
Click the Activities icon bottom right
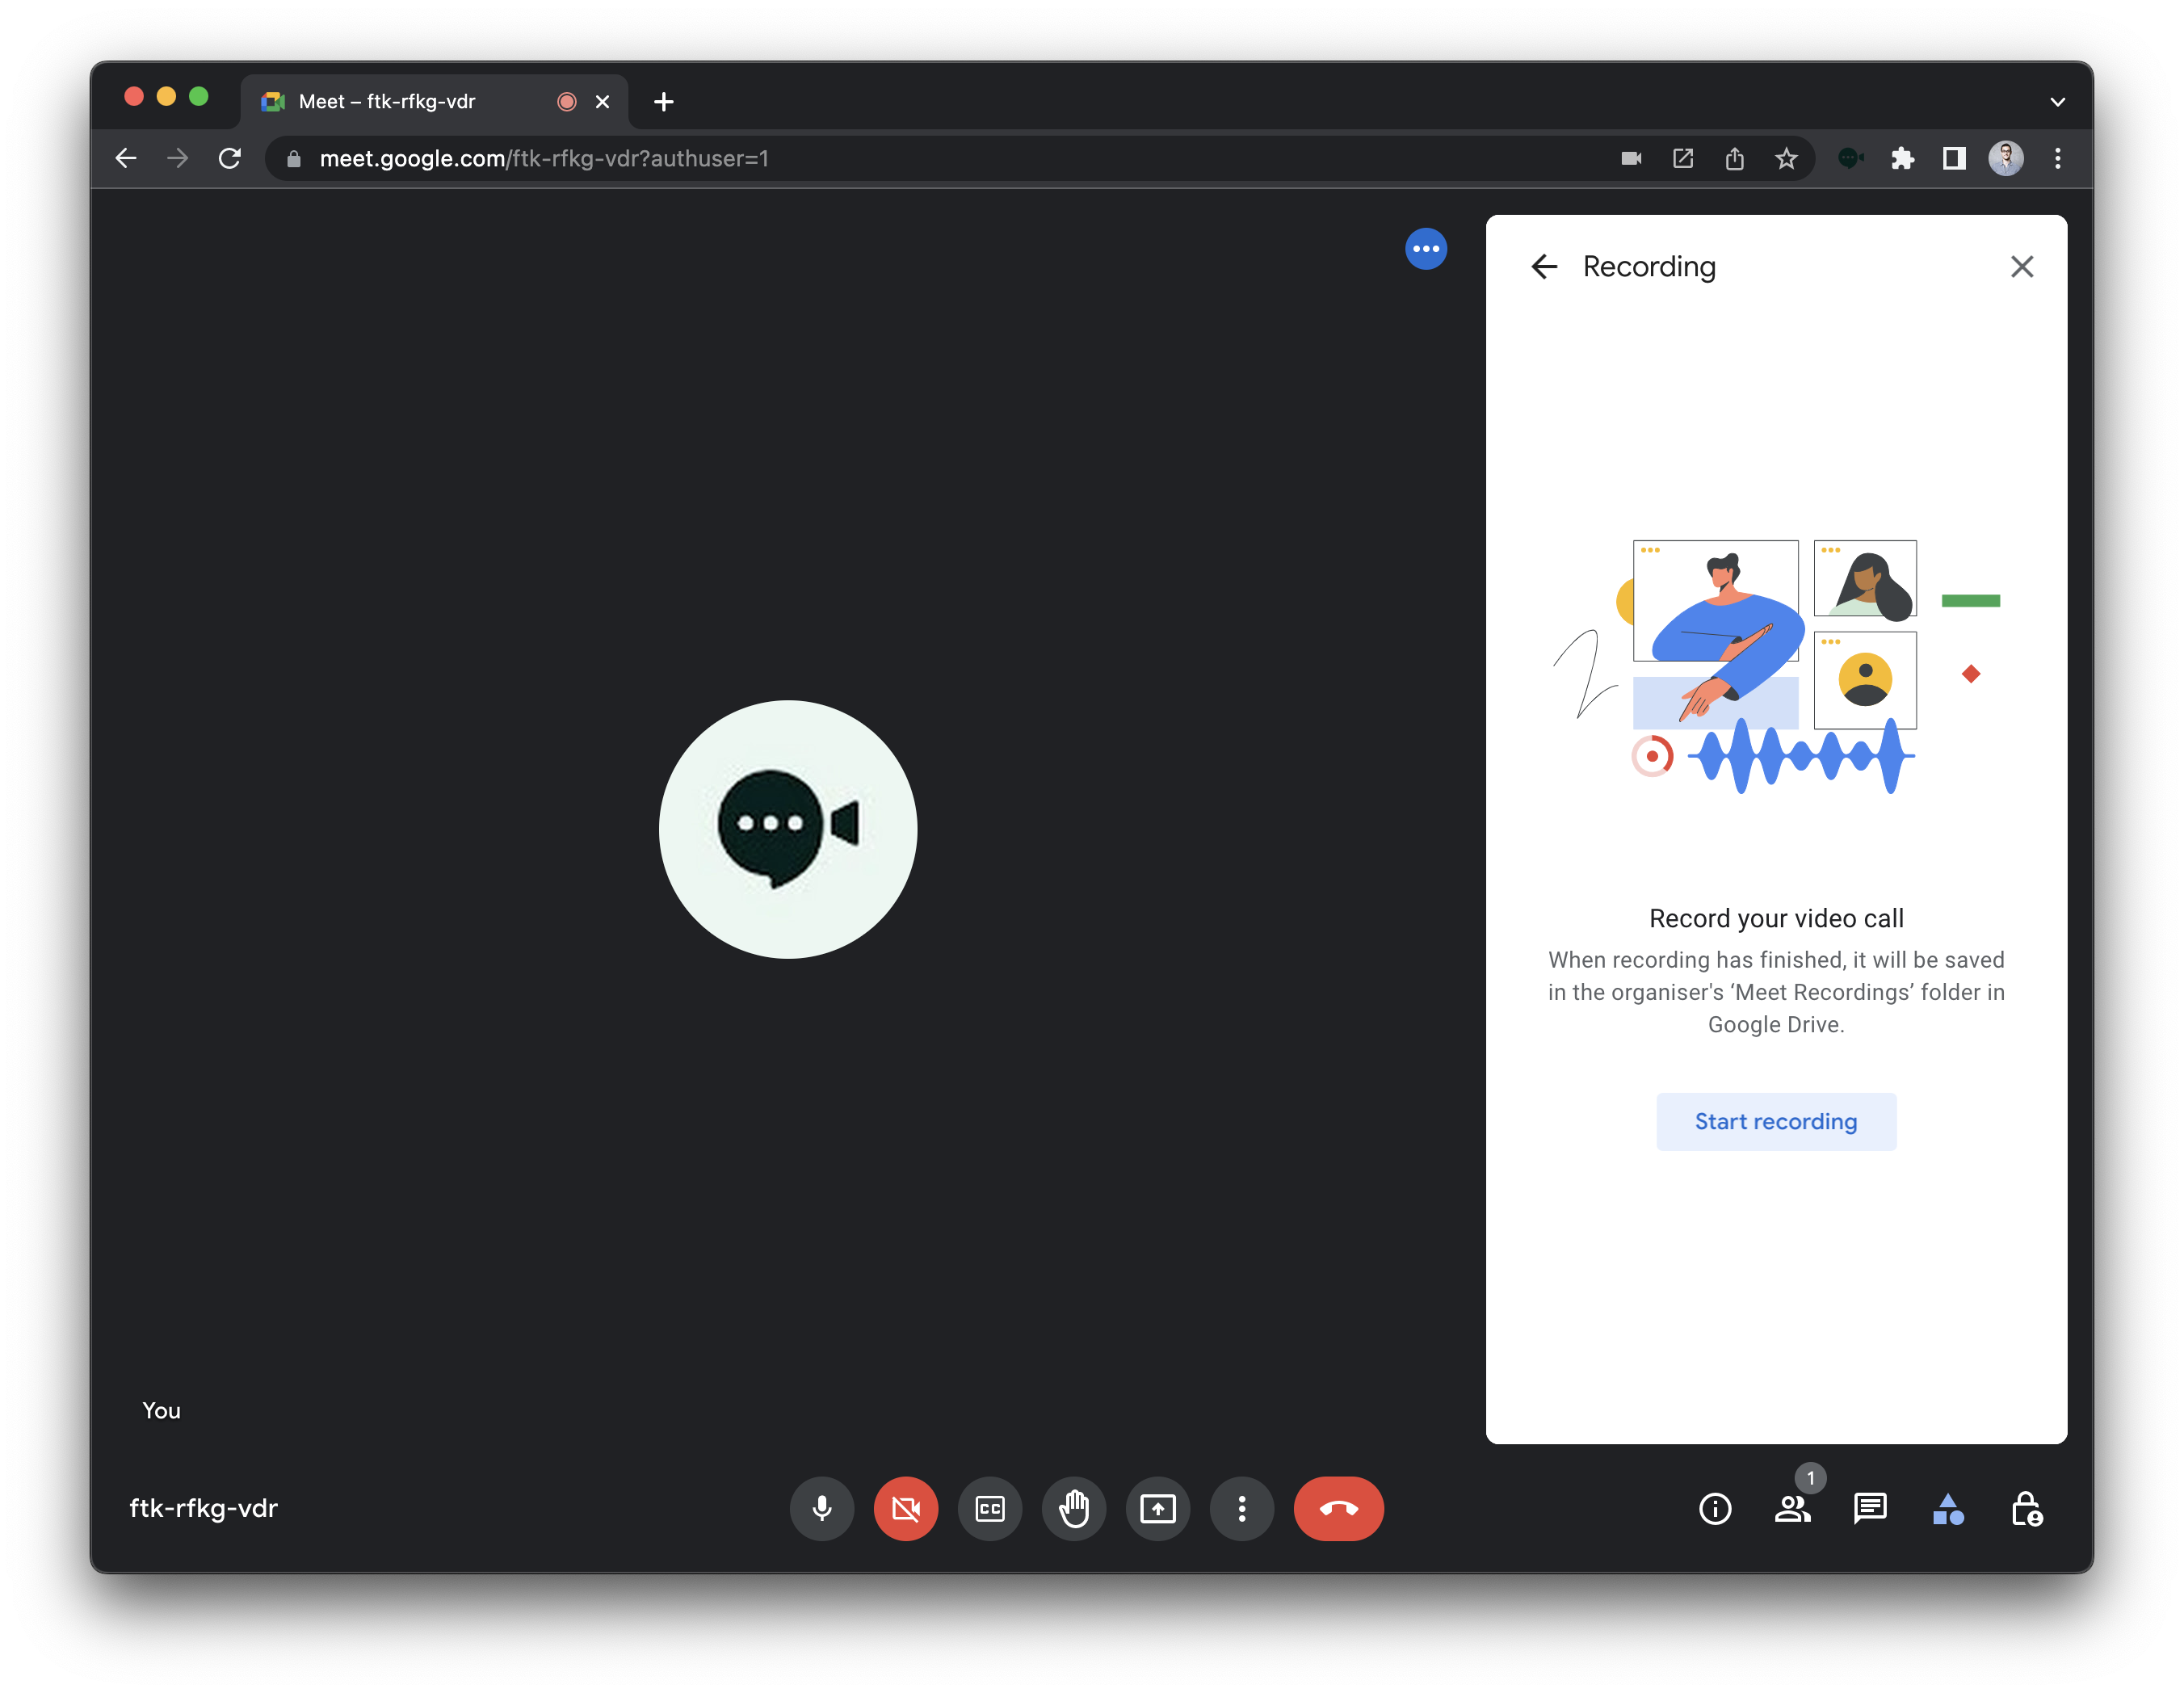point(1948,1510)
